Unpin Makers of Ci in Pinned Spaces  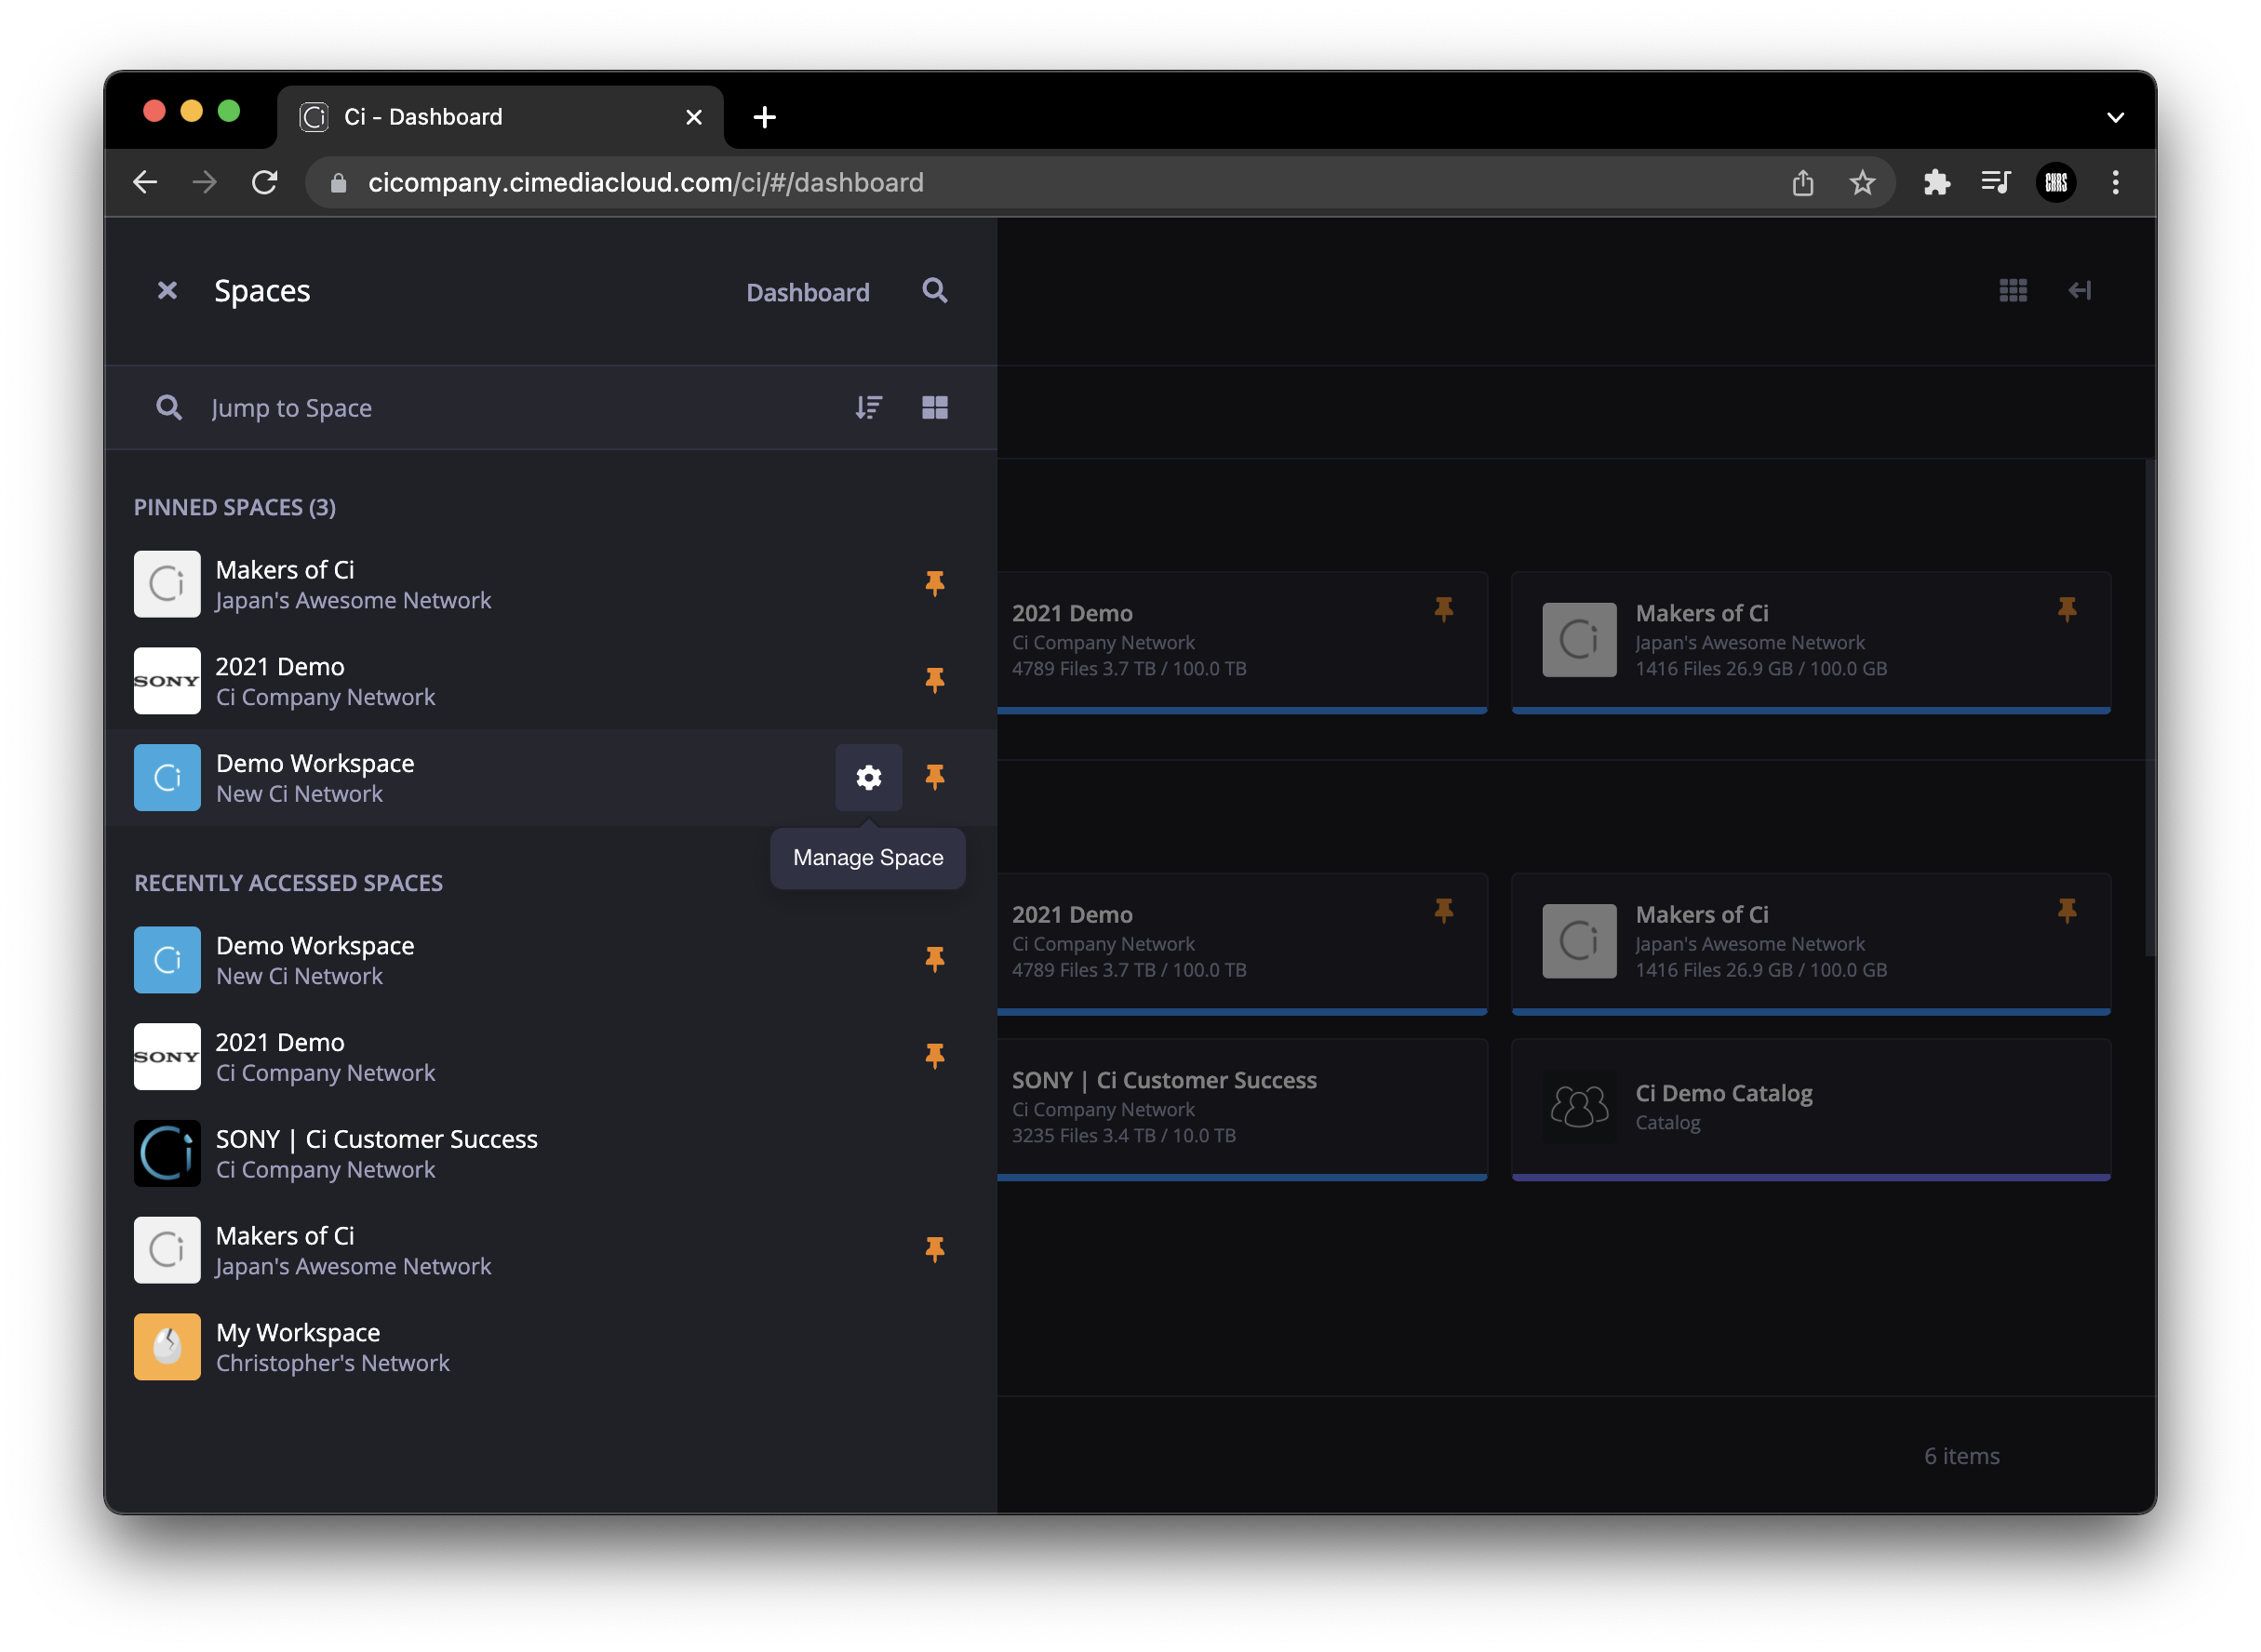(x=935, y=584)
